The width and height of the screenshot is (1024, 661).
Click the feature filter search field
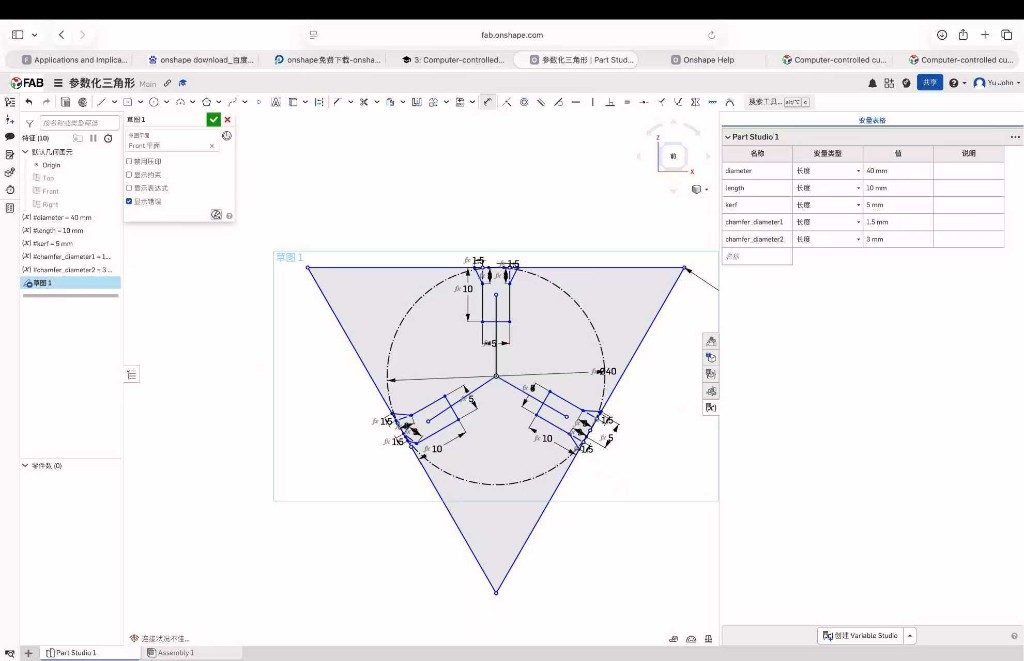pyautogui.click(x=79, y=123)
